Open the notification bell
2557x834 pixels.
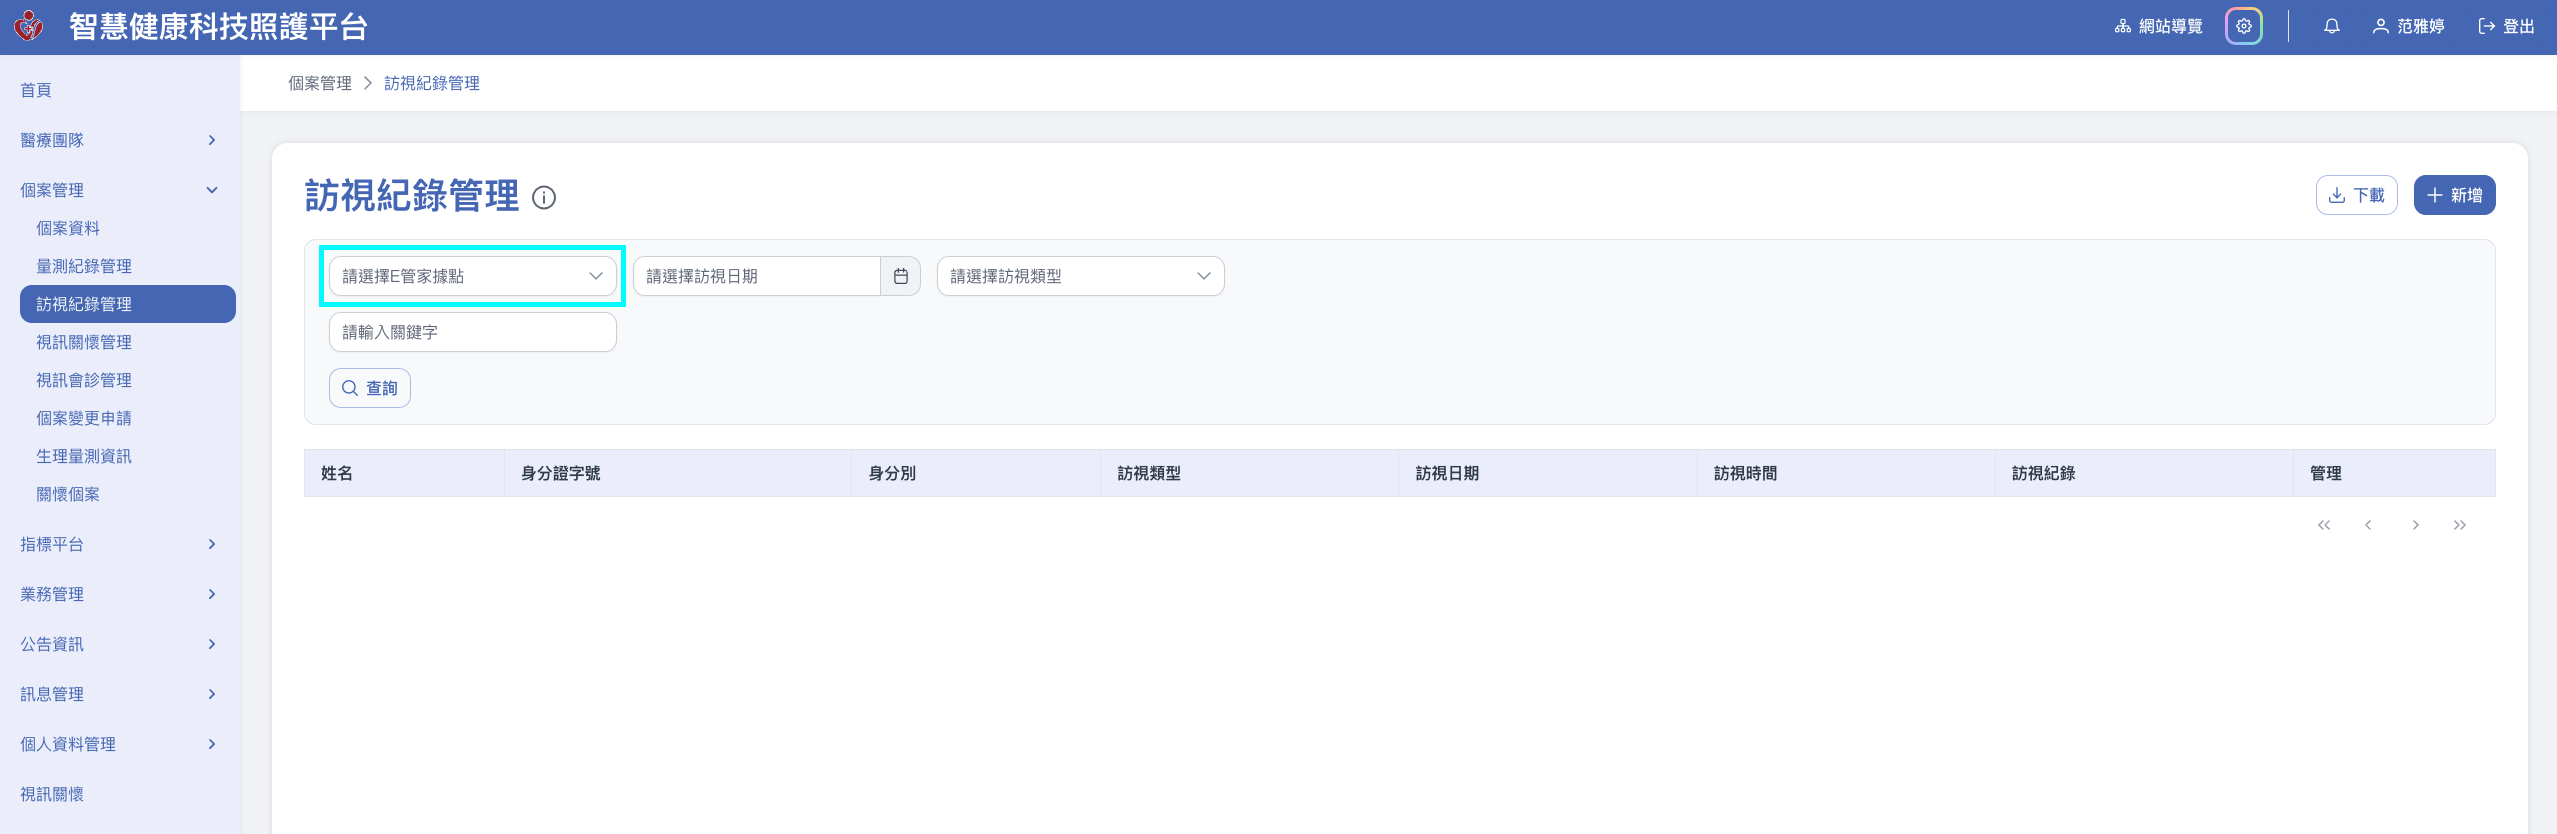[x=2331, y=27]
